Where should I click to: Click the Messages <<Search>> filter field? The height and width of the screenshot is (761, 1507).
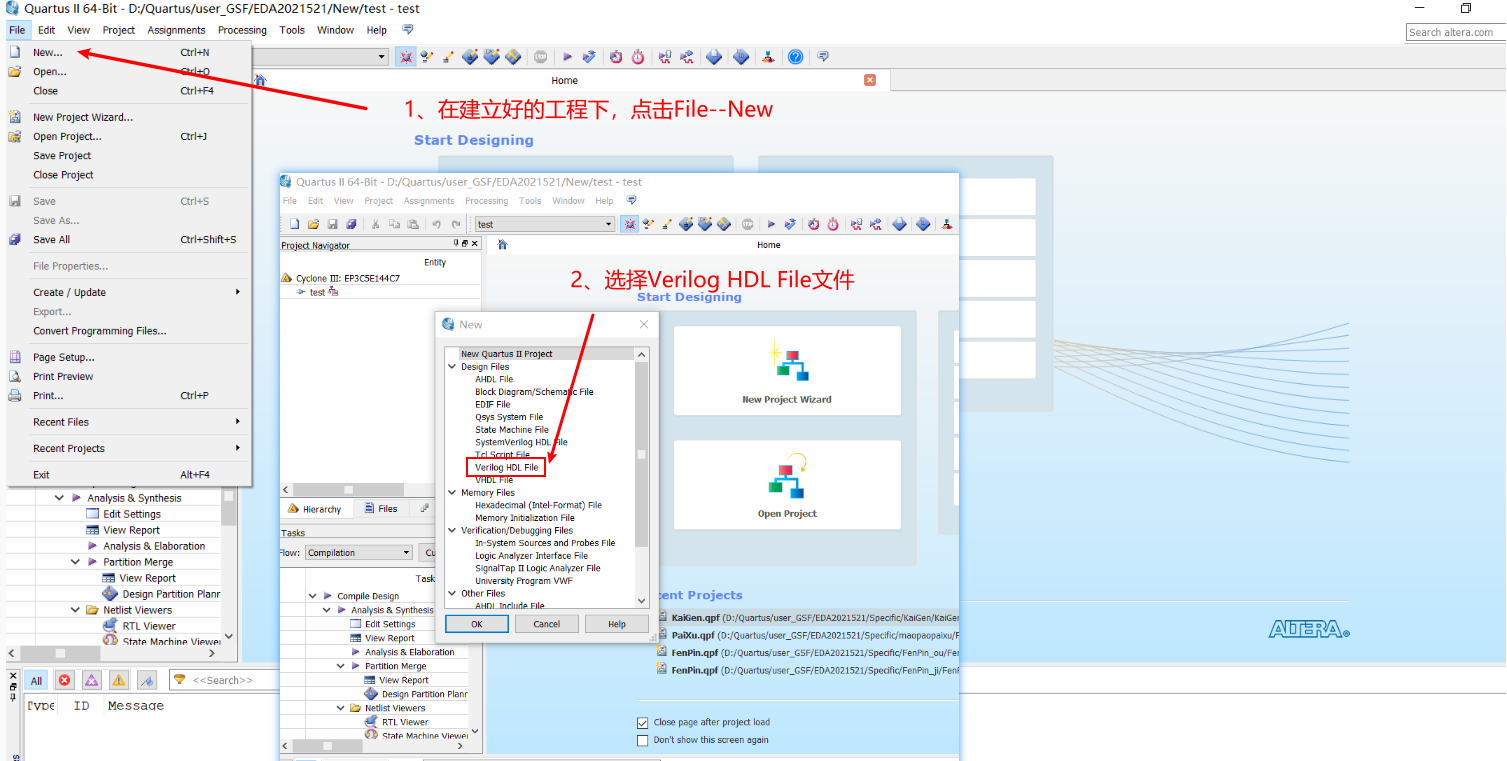(x=225, y=680)
